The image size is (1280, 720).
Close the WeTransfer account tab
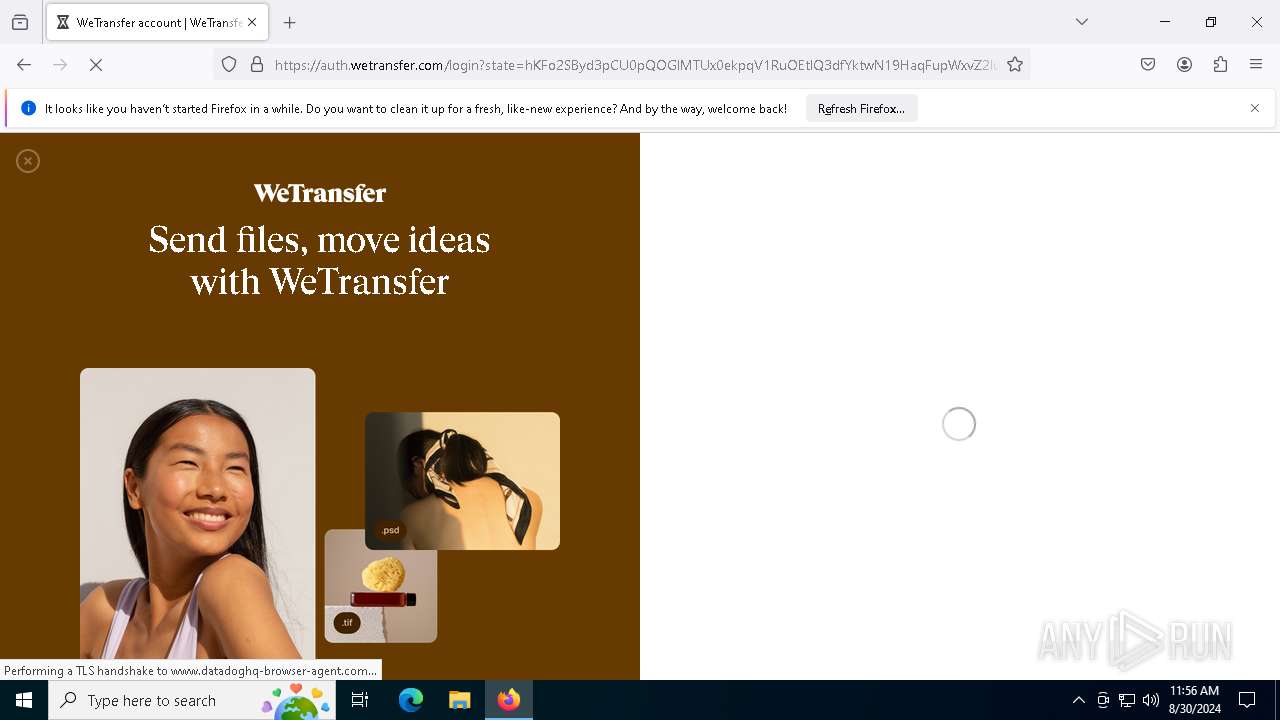pos(252,22)
